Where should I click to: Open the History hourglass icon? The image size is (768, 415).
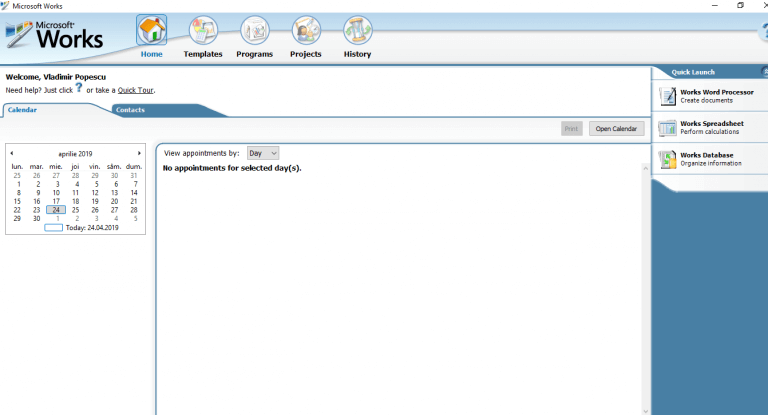[x=358, y=30]
